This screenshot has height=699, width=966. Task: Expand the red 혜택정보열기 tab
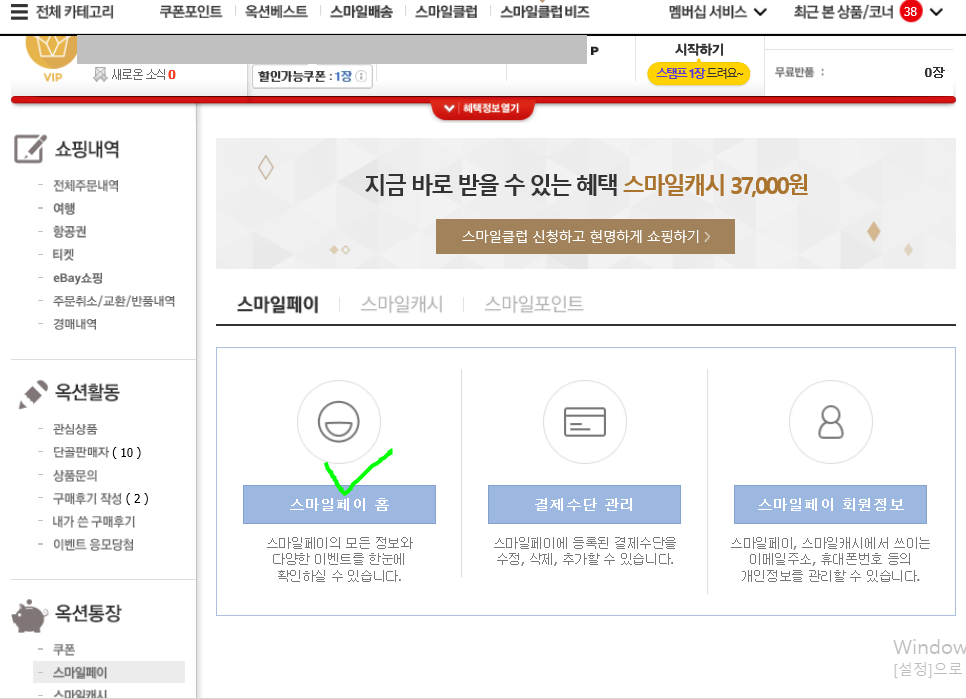pos(482,108)
